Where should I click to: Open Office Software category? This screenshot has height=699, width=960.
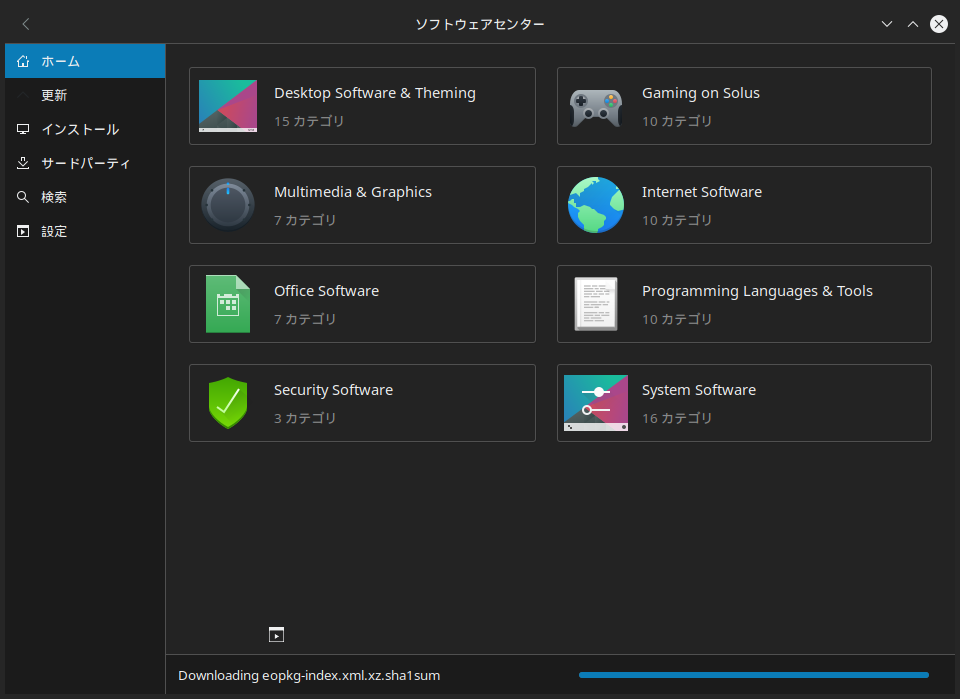pyautogui.click(x=362, y=304)
